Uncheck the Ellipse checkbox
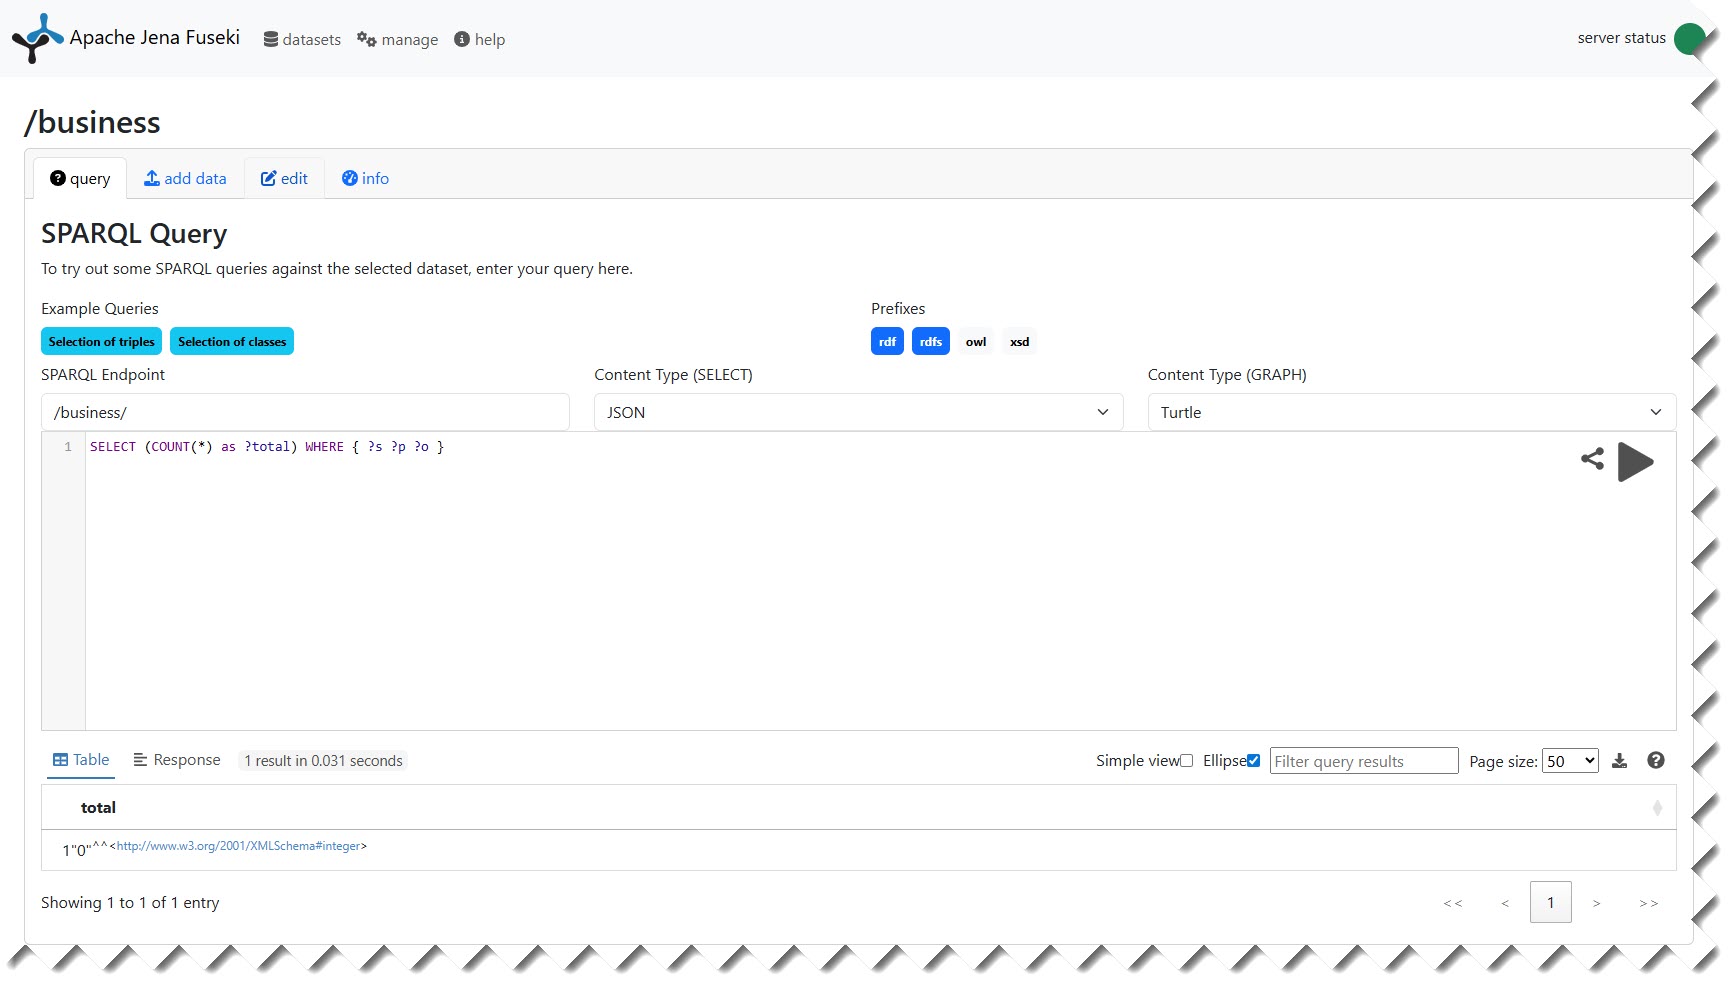1731x985 pixels. (x=1253, y=761)
